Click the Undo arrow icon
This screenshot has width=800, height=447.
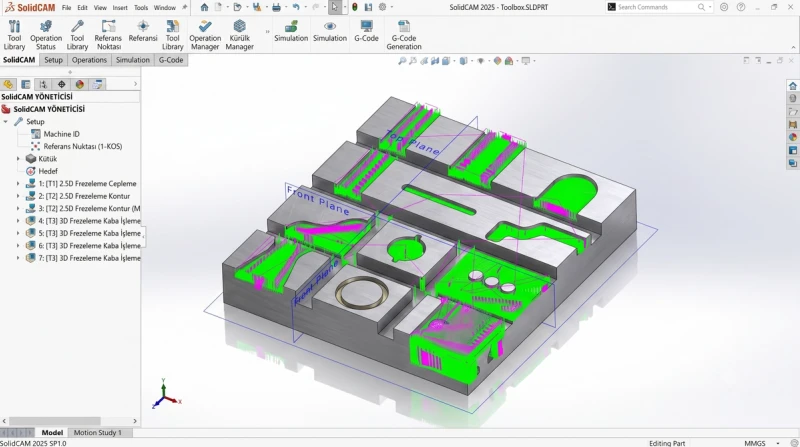pos(296,7)
